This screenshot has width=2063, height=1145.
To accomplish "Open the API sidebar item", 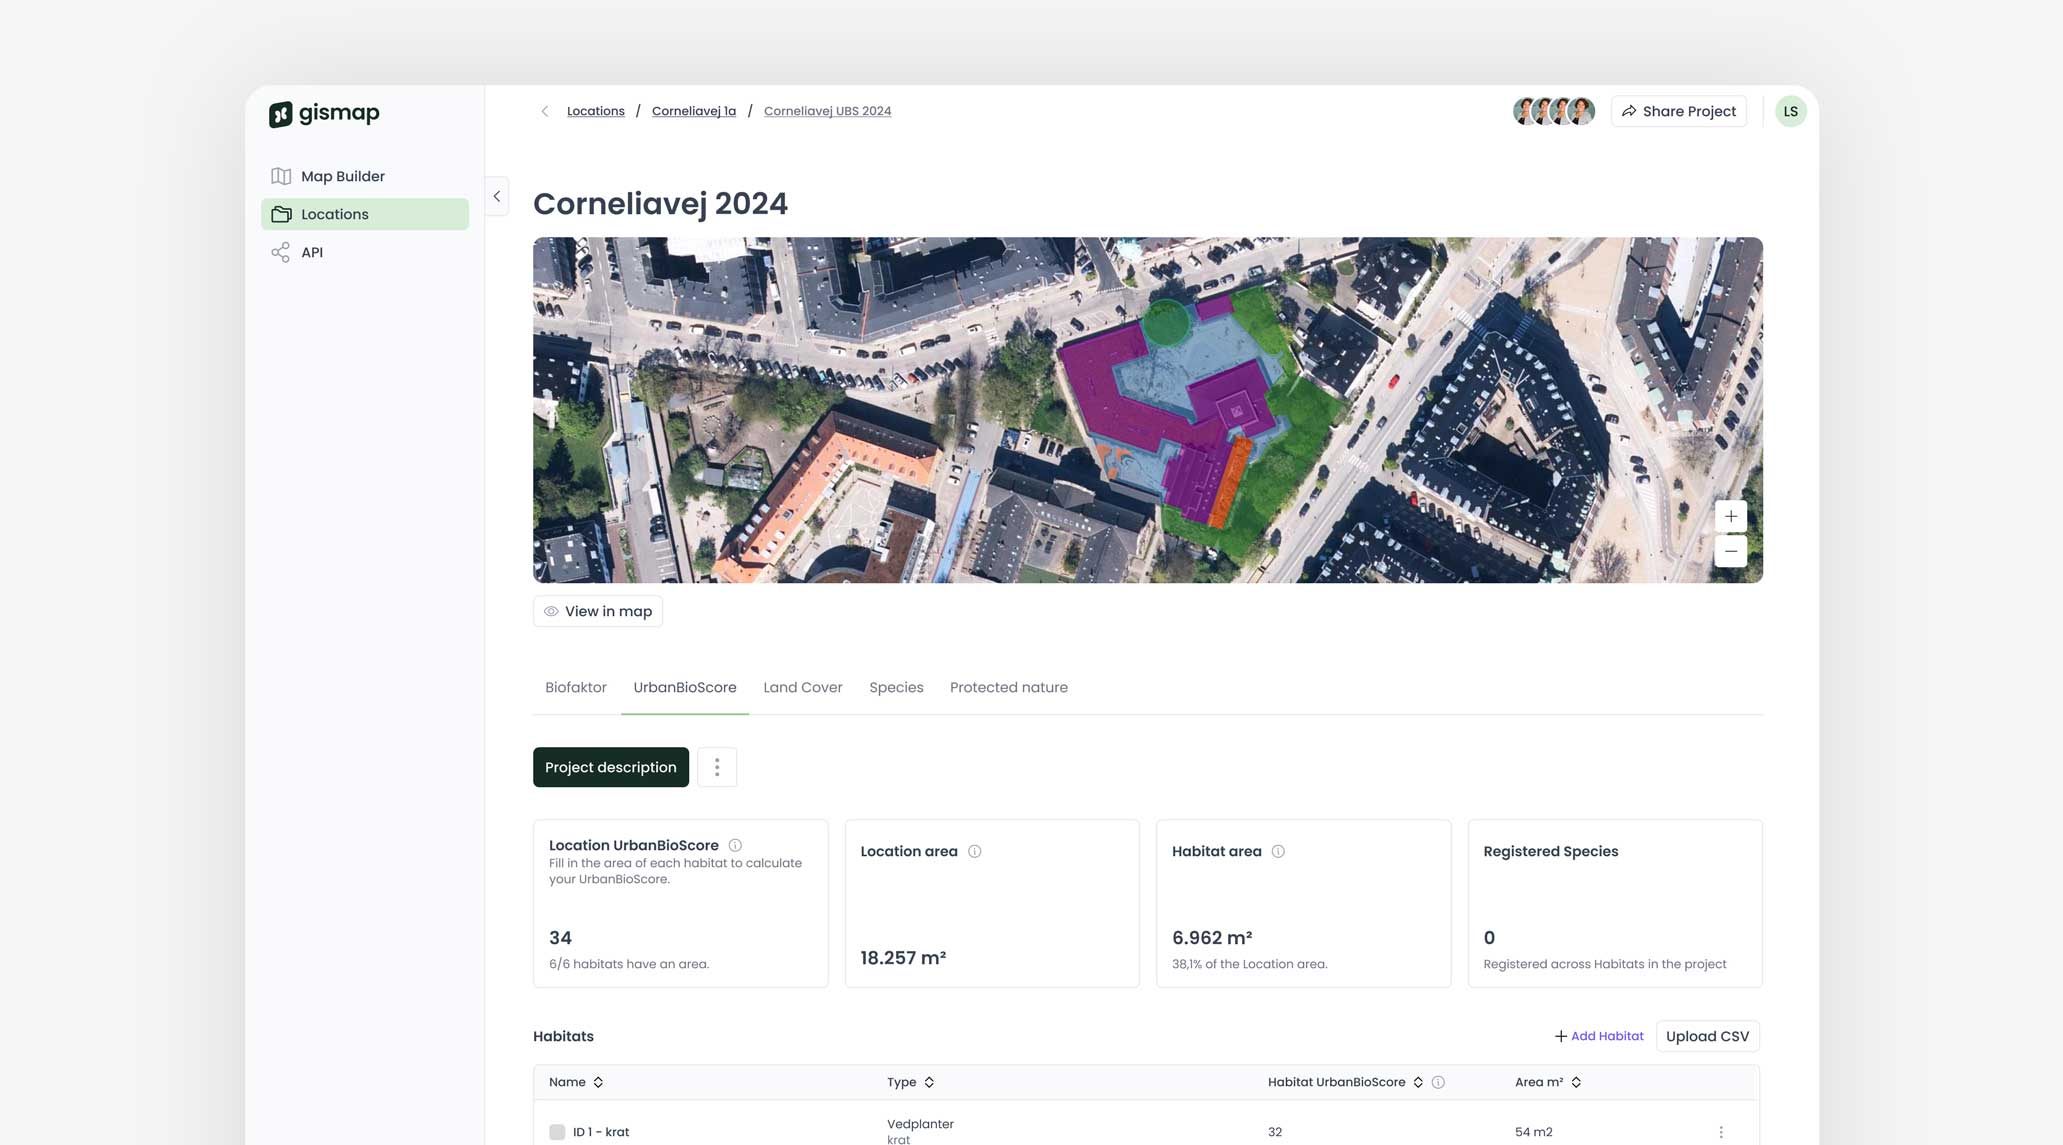I will 311,252.
